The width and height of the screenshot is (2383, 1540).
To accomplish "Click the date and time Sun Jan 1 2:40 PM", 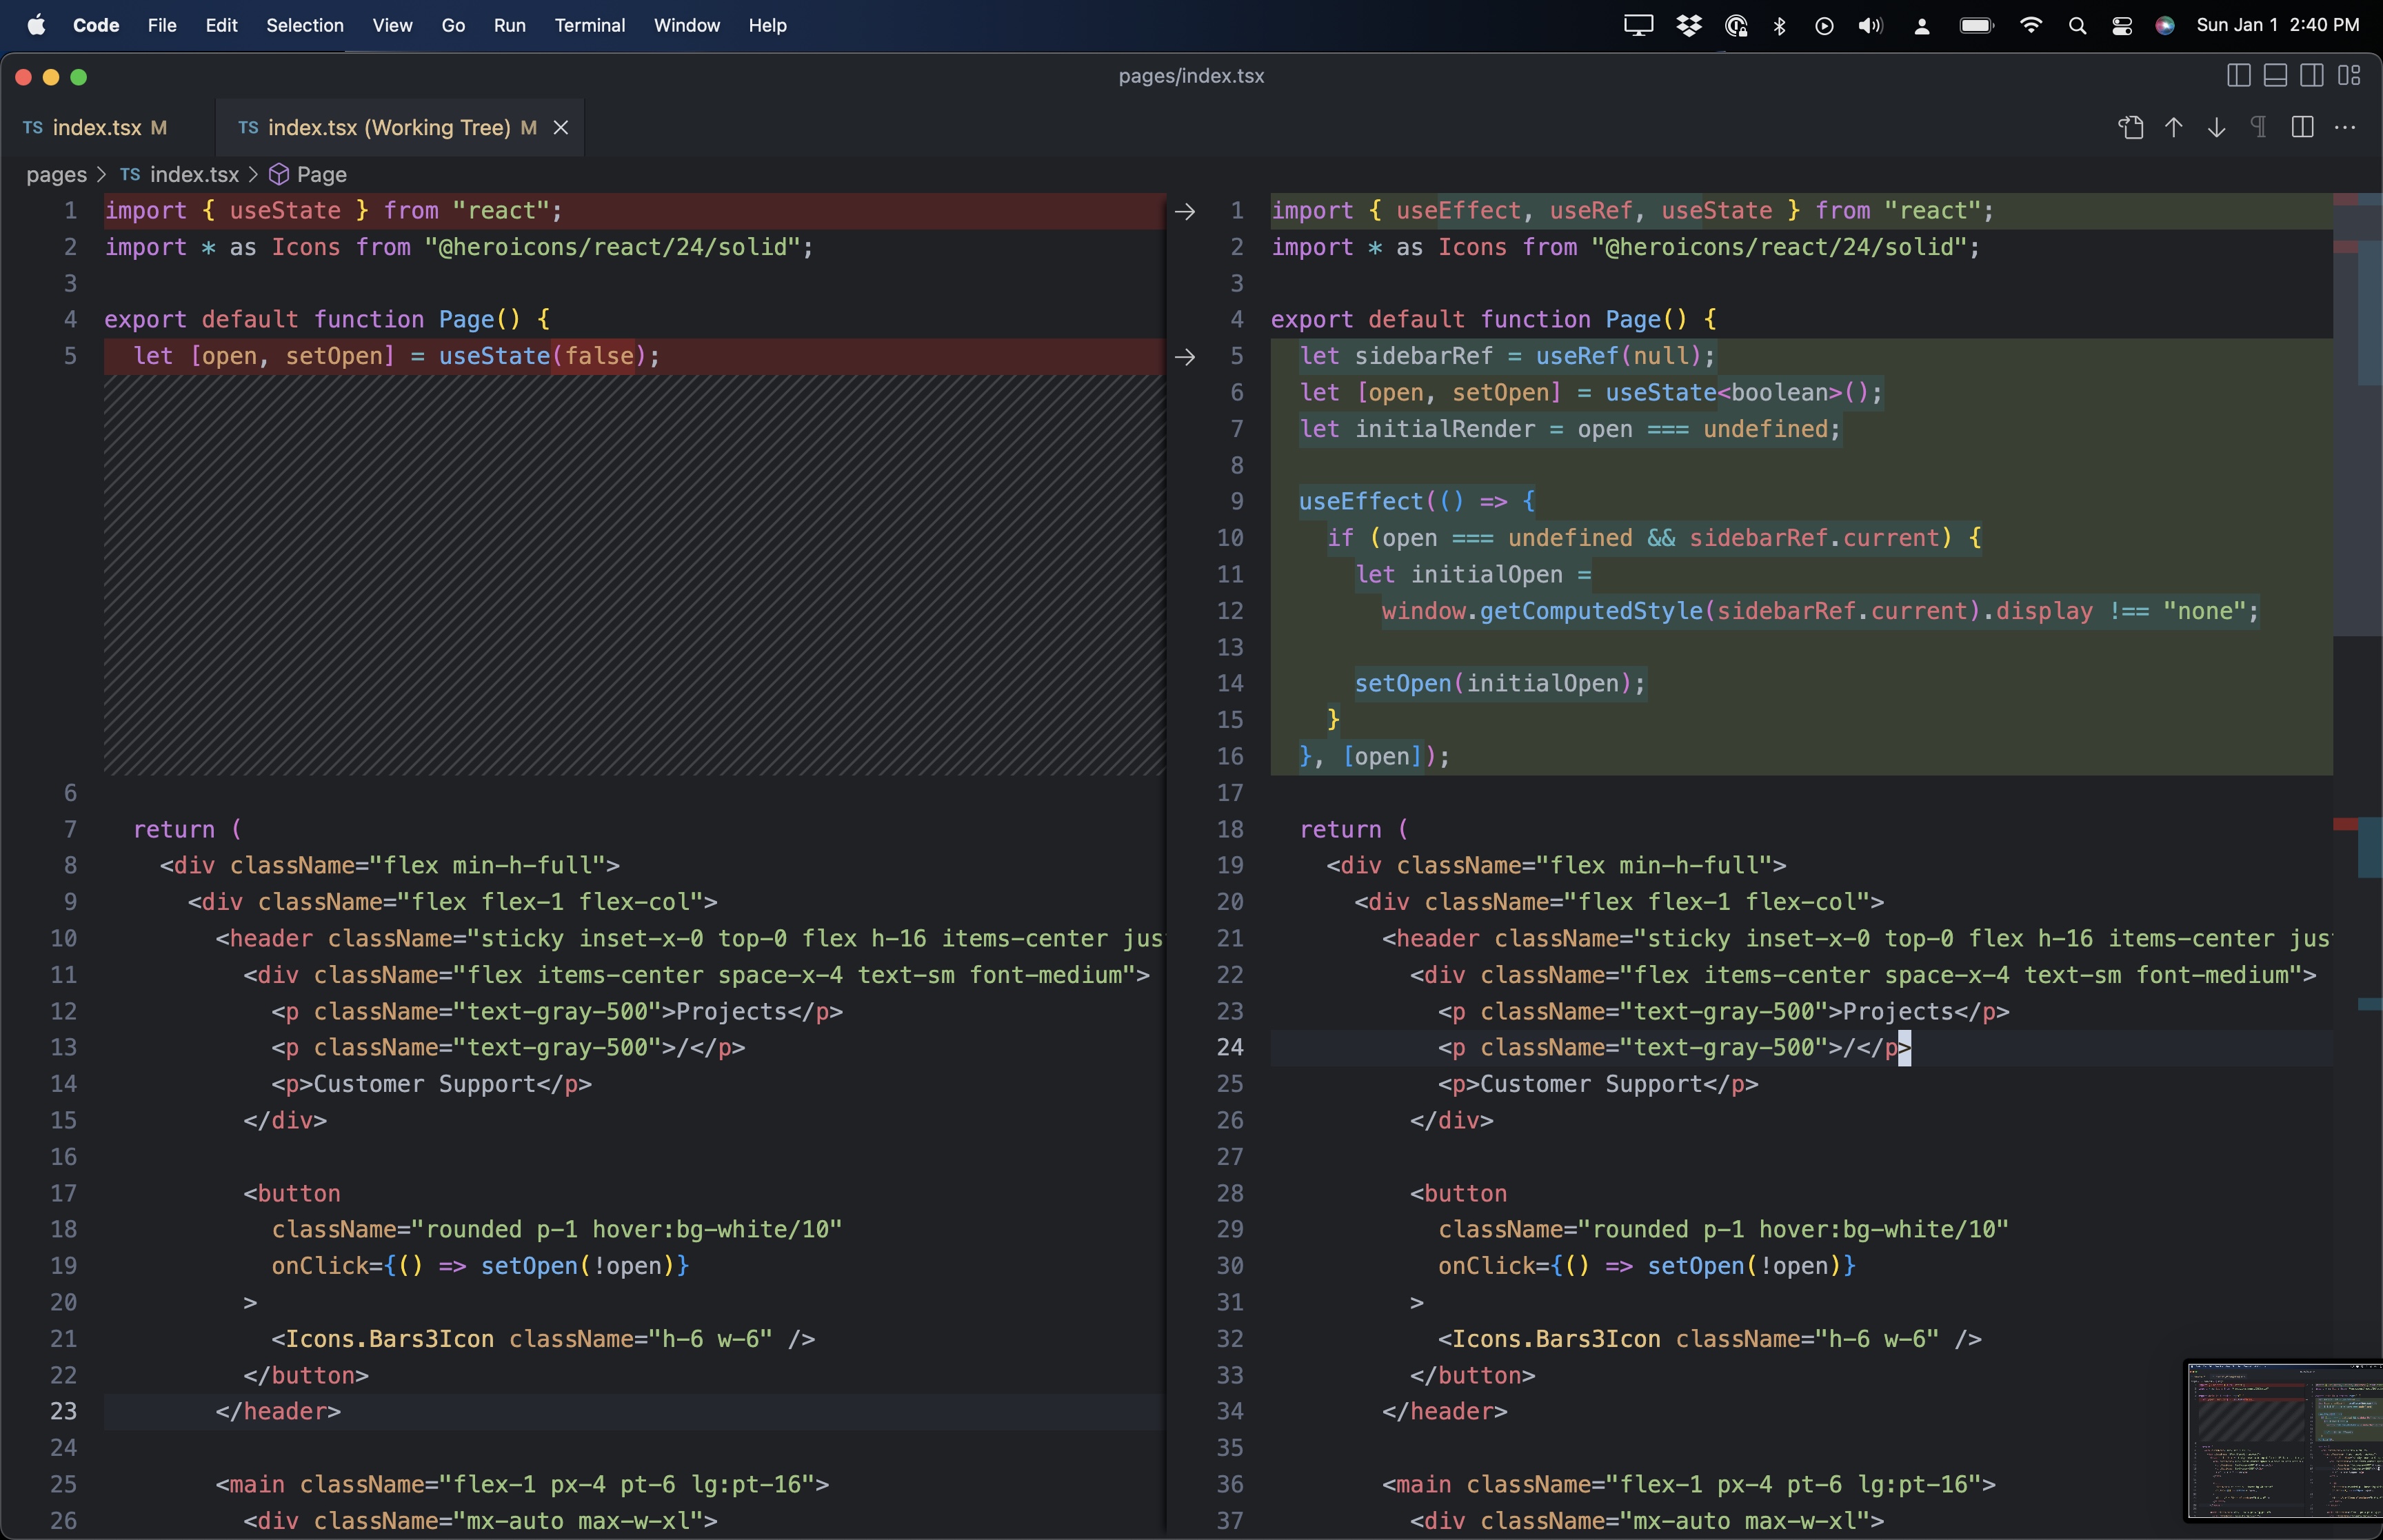I will pos(2277,25).
